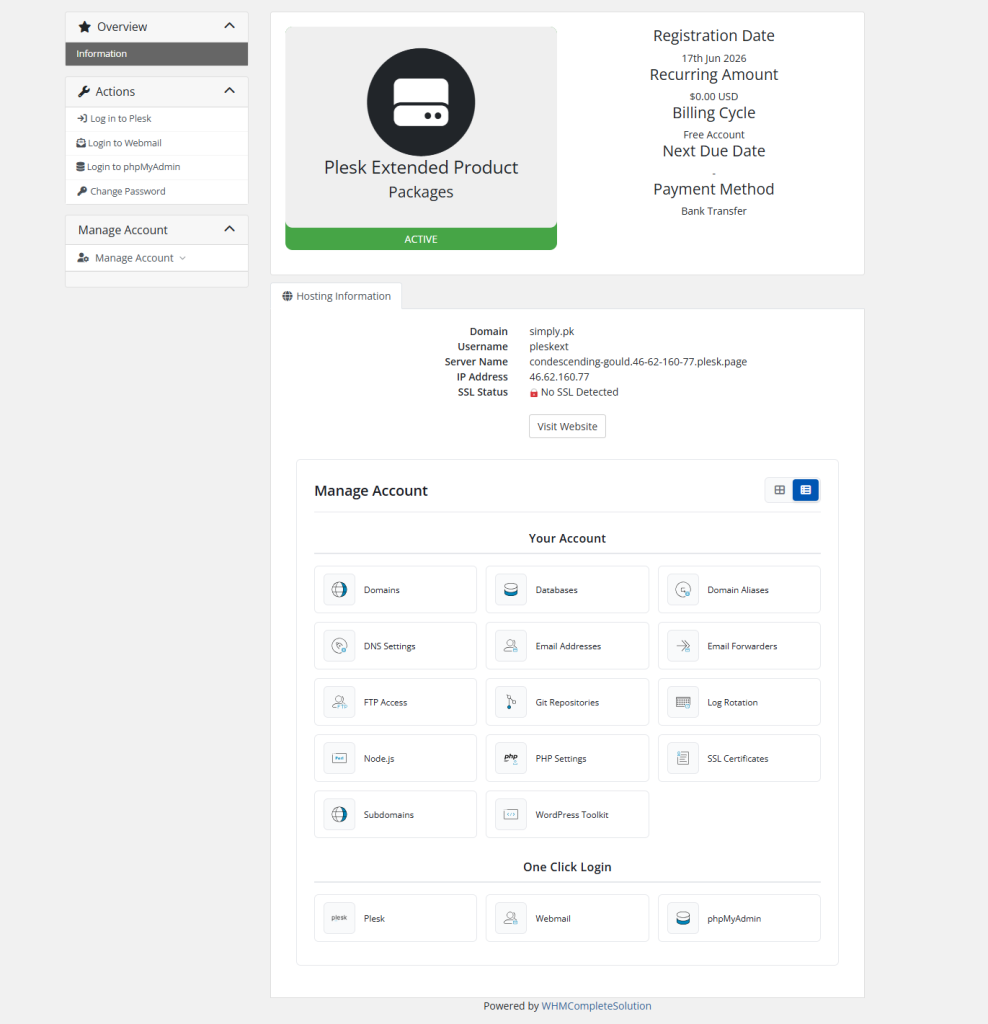Open the SSL Certificates text label
988x1024 pixels.
pyautogui.click(x=738, y=758)
